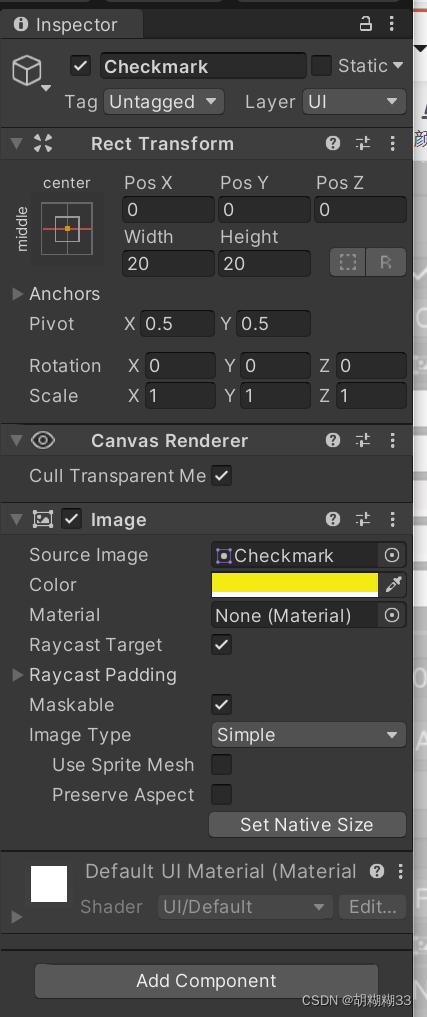Click the Add Component button
This screenshot has width=427, height=1017.
point(206,981)
